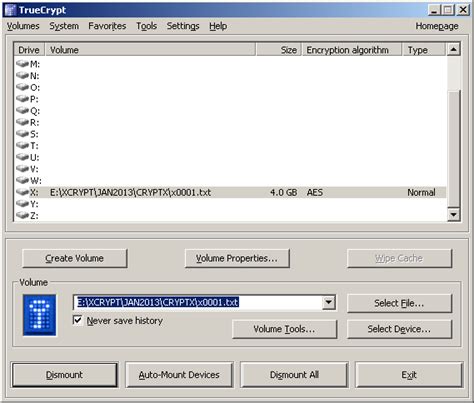This screenshot has height=403, width=474.
Task: Click the drive icon for M:
Action: click(22, 63)
